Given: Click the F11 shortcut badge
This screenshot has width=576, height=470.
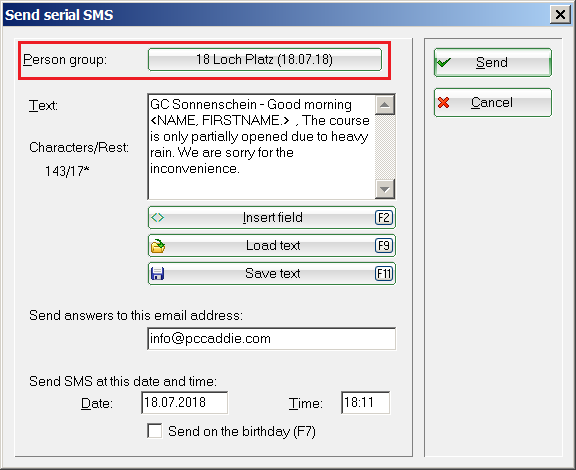Looking at the screenshot, I should [384, 273].
